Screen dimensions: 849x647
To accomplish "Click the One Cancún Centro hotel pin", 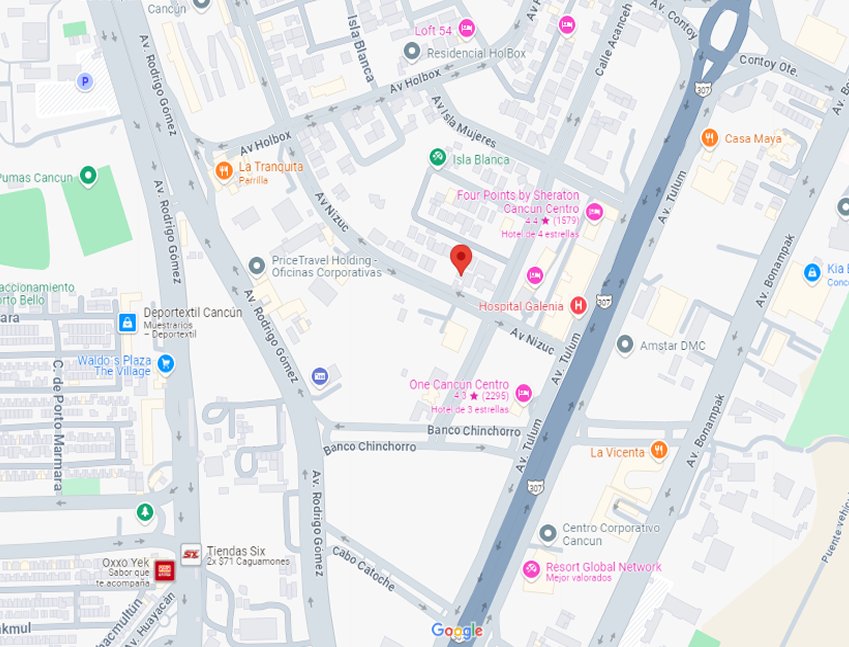I will pos(523,393).
